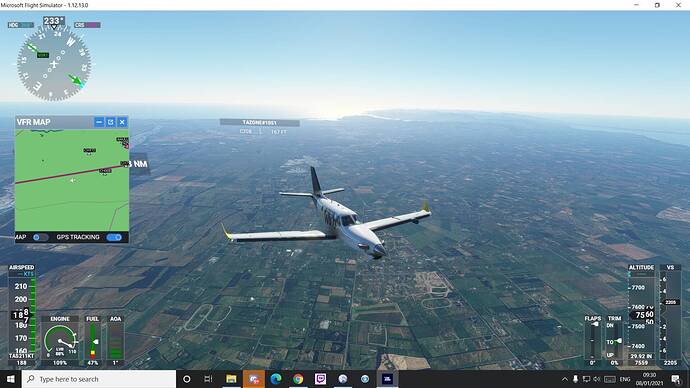The height and width of the screenshot is (388, 690).
Task: Open network settings tray icon
Action: click(586, 379)
